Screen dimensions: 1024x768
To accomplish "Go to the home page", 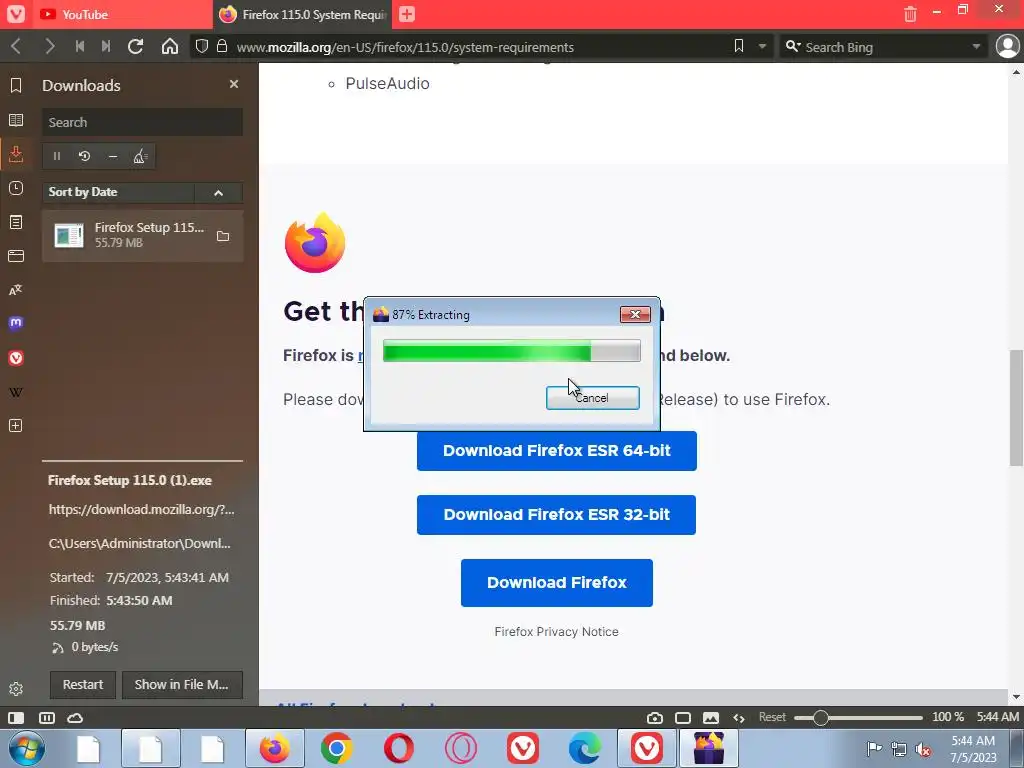I will point(170,46).
